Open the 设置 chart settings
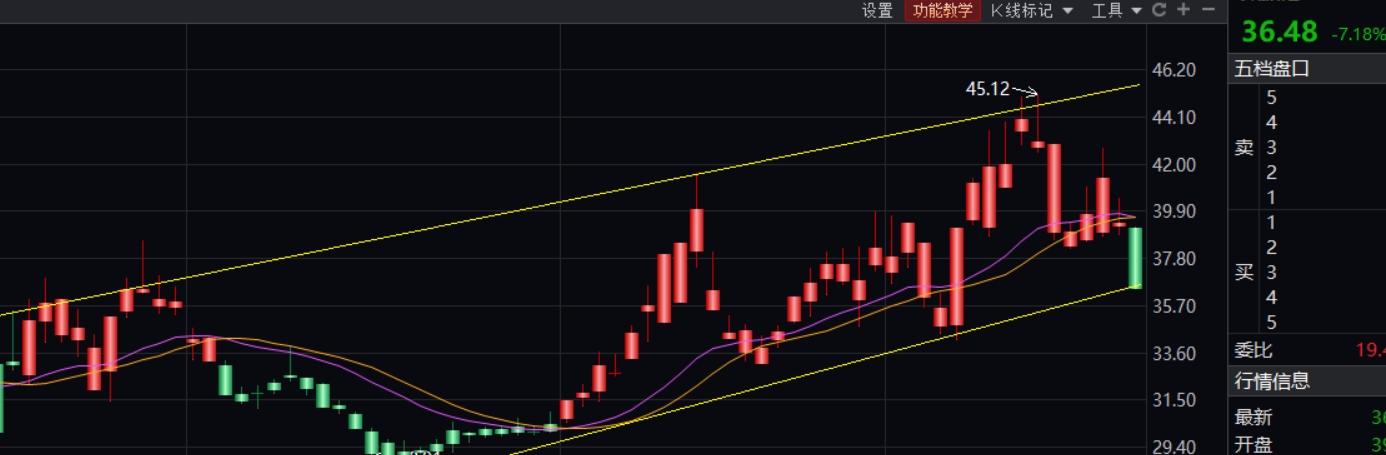This screenshot has height=455, width=1386. [x=877, y=10]
